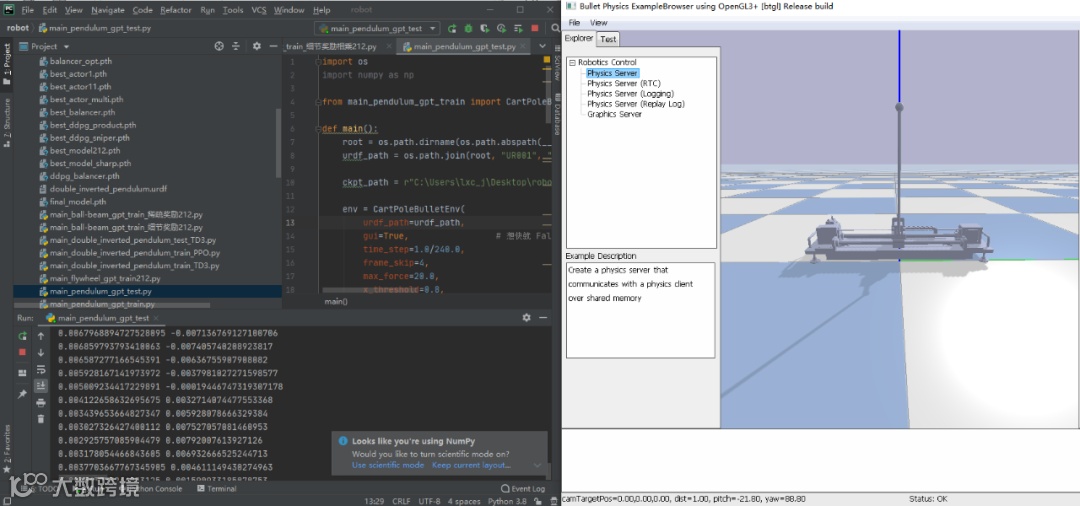1080x506 pixels.
Task: Click the Search Everywhere magnifier icon
Action: (x=555, y=28)
